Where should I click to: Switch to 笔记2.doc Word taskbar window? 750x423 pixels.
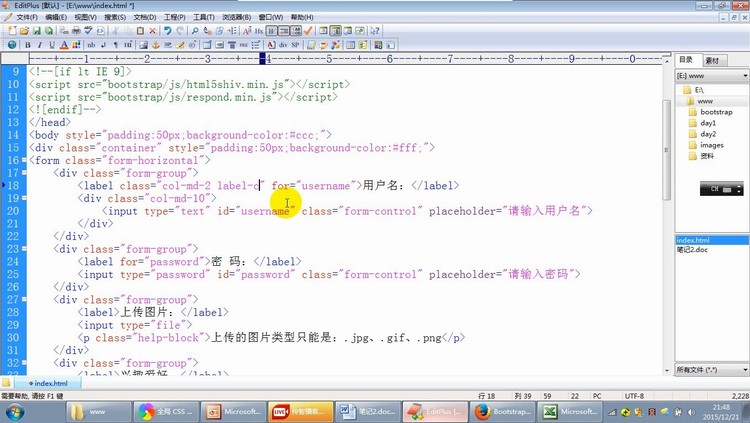(367, 412)
